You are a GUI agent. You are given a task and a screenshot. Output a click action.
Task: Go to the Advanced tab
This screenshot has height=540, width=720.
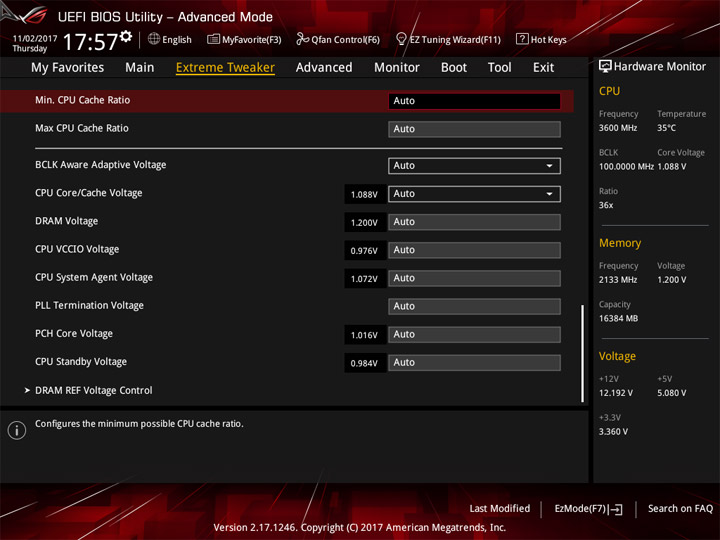(x=324, y=68)
